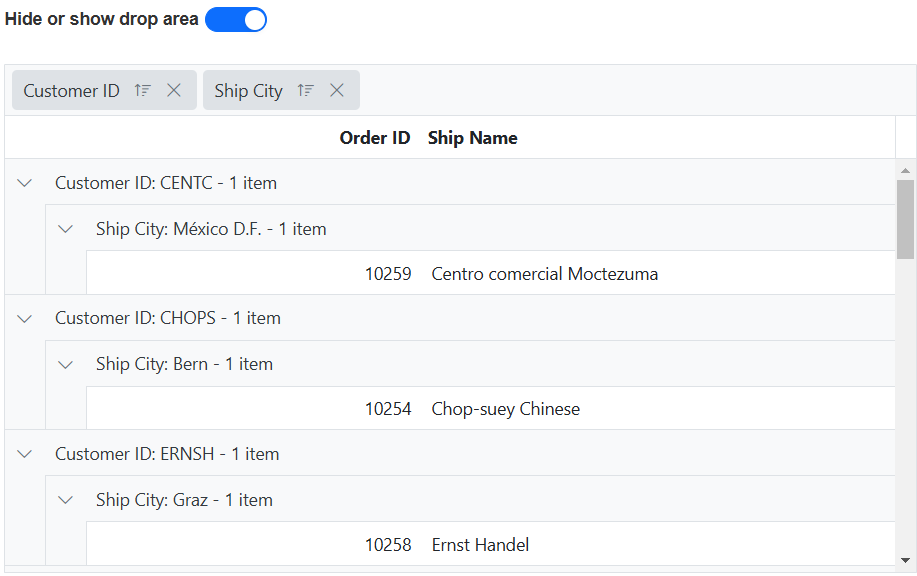The width and height of the screenshot is (917, 576).
Task: Click the Ship City group chip label
Action: click(248, 91)
